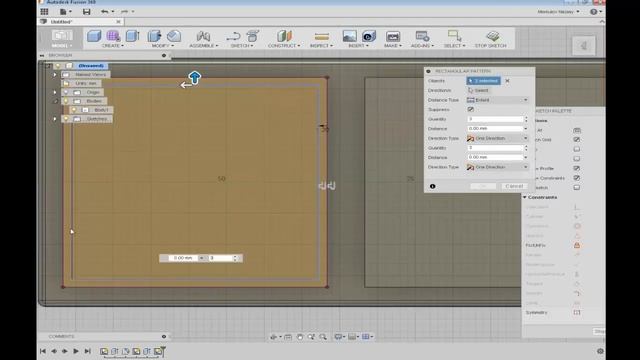Click the Select tool icon
Image resolution: width=640 pixels, height=360 pixels.
(454, 36)
